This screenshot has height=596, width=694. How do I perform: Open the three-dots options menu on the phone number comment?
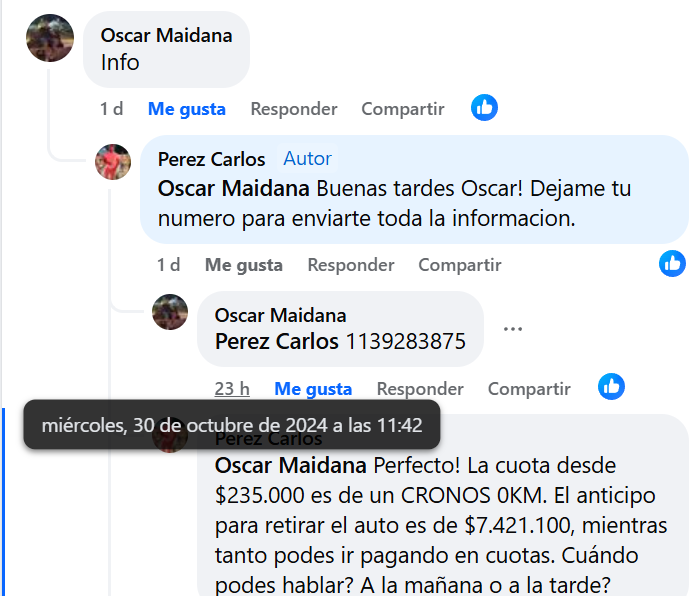pos(513,329)
